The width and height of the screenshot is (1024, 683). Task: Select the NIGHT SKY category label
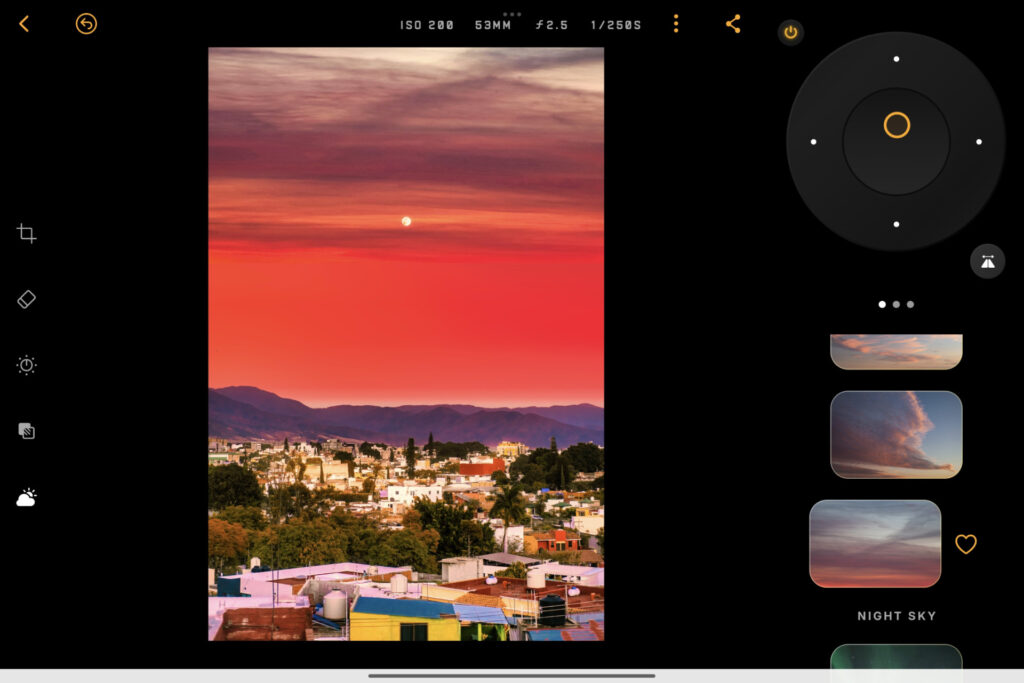click(897, 616)
